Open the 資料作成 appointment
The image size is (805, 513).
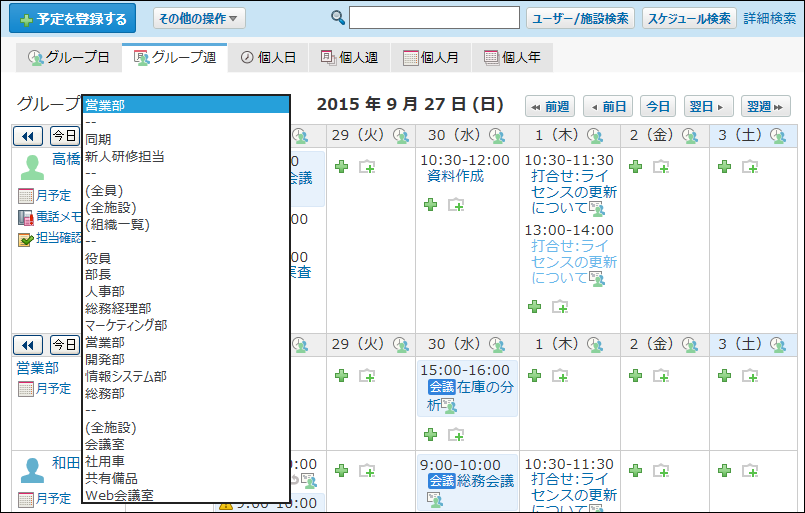(x=455, y=176)
